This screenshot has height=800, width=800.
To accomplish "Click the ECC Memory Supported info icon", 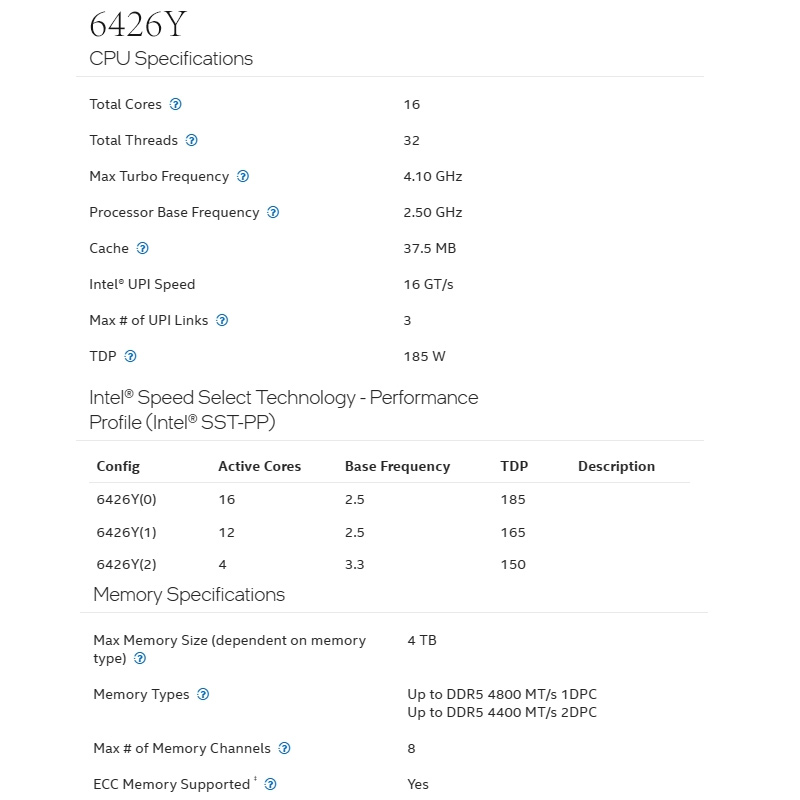I will tap(270, 785).
